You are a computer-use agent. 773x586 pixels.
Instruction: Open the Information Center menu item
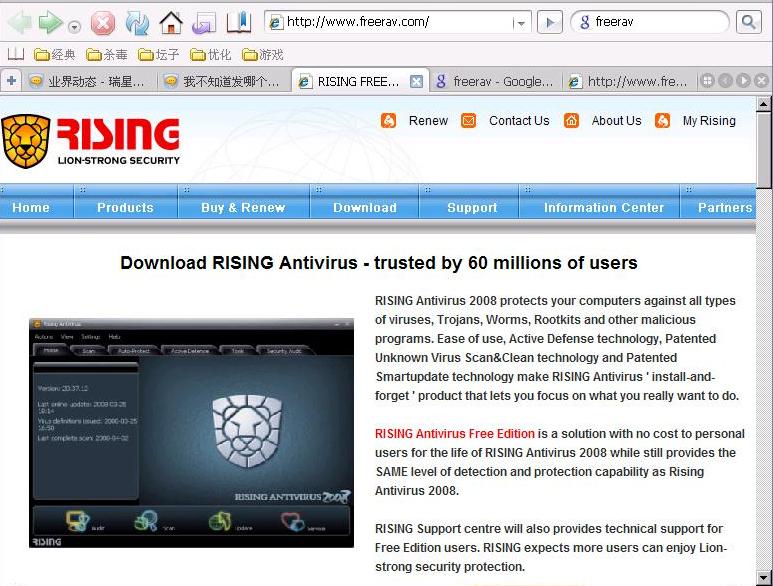pos(604,207)
